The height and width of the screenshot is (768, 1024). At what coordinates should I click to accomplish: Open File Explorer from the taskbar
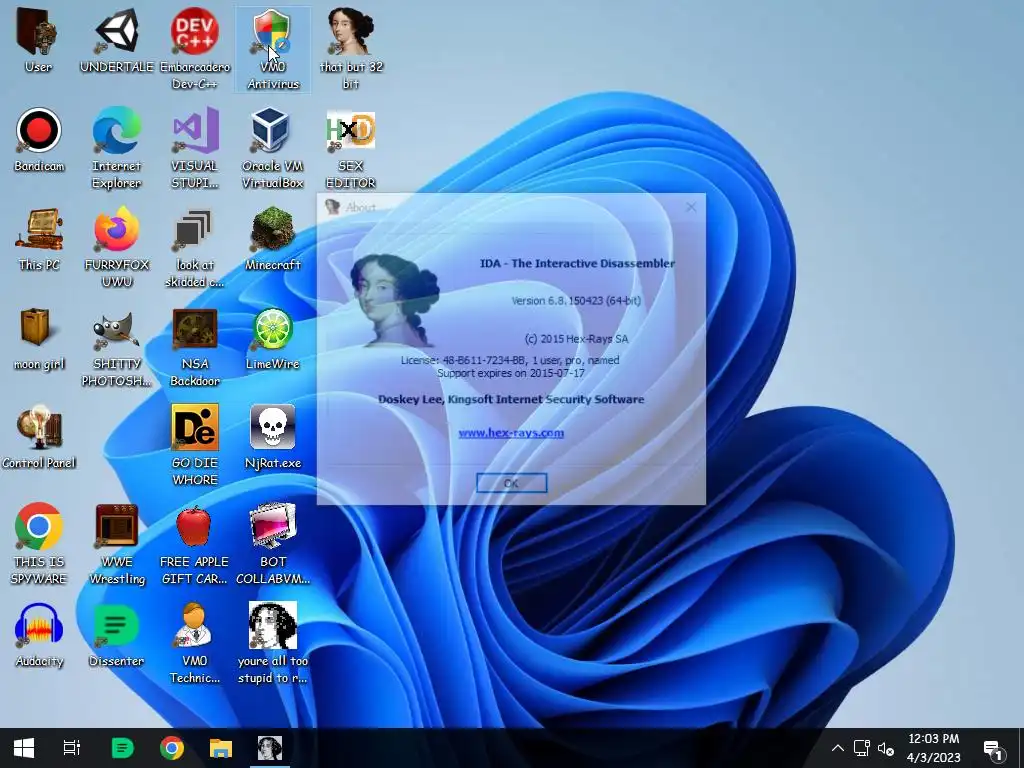coord(221,748)
